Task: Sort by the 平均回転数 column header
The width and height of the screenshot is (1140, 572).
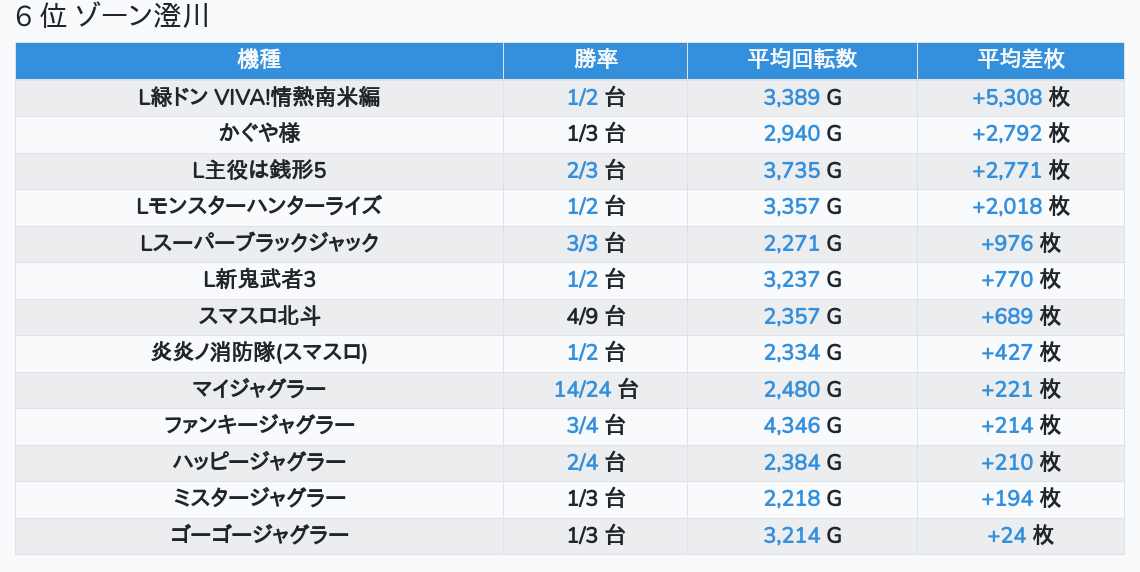Action: [802, 60]
